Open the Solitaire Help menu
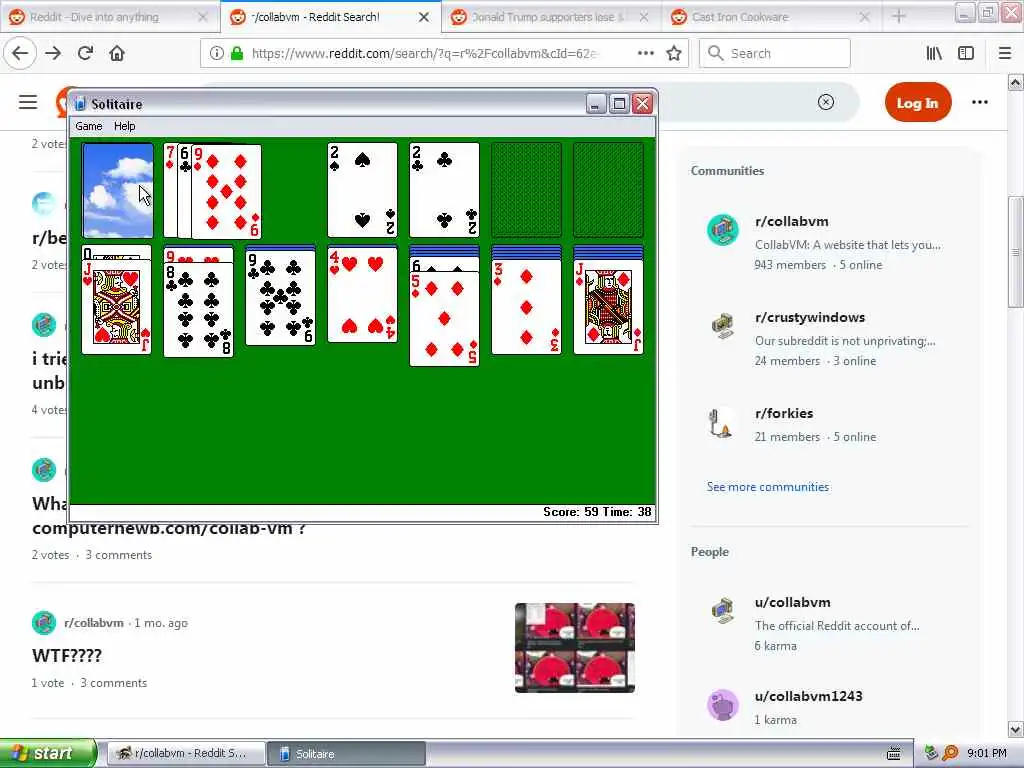 point(125,126)
